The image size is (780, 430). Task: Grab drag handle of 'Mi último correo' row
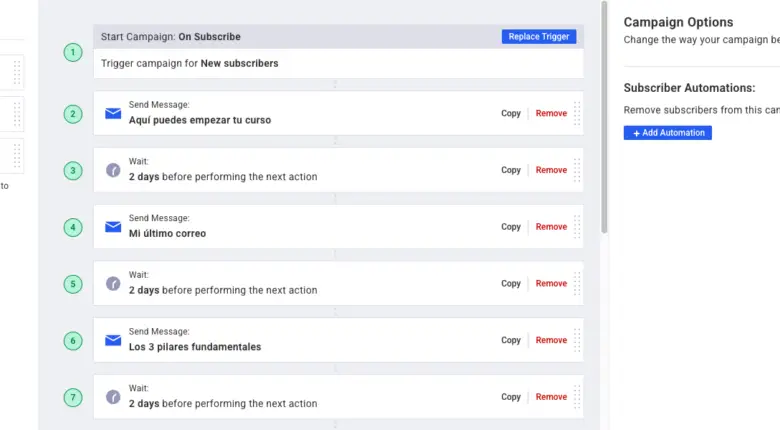pos(577,227)
